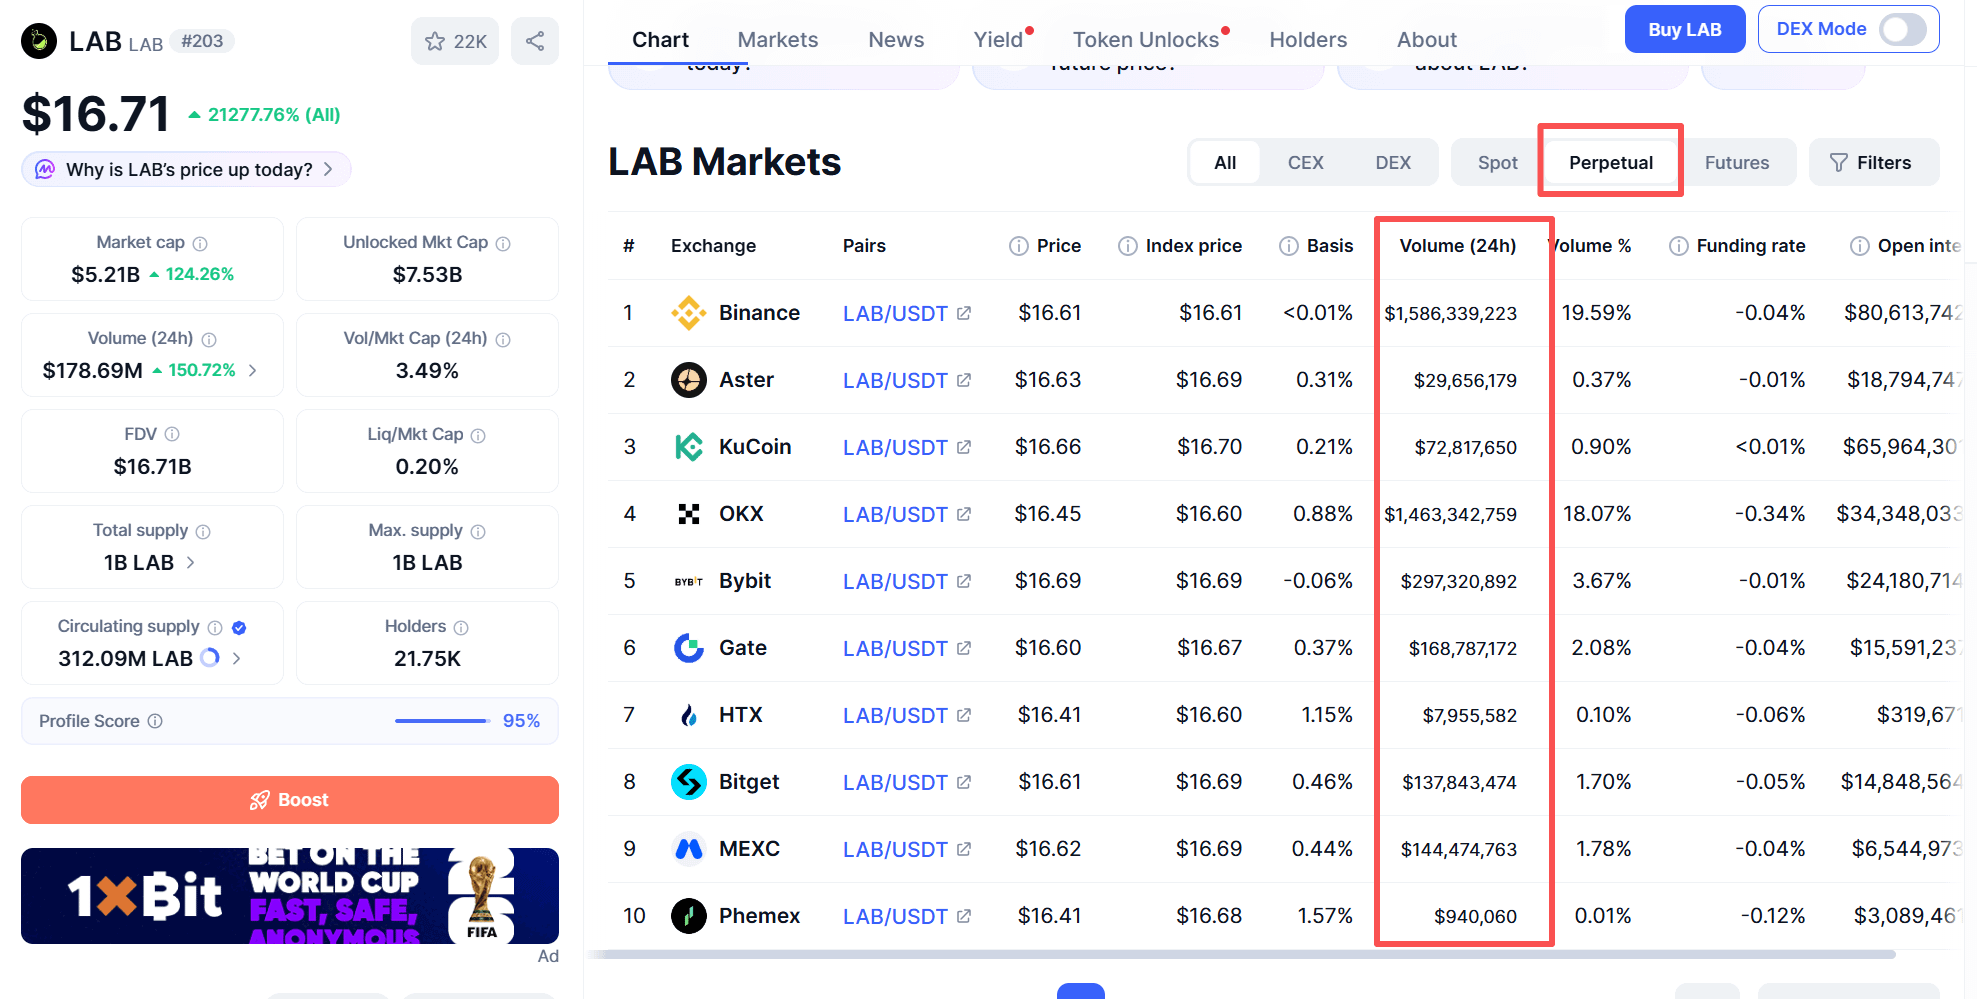Open the Chart tab

(x=660, y=40)
